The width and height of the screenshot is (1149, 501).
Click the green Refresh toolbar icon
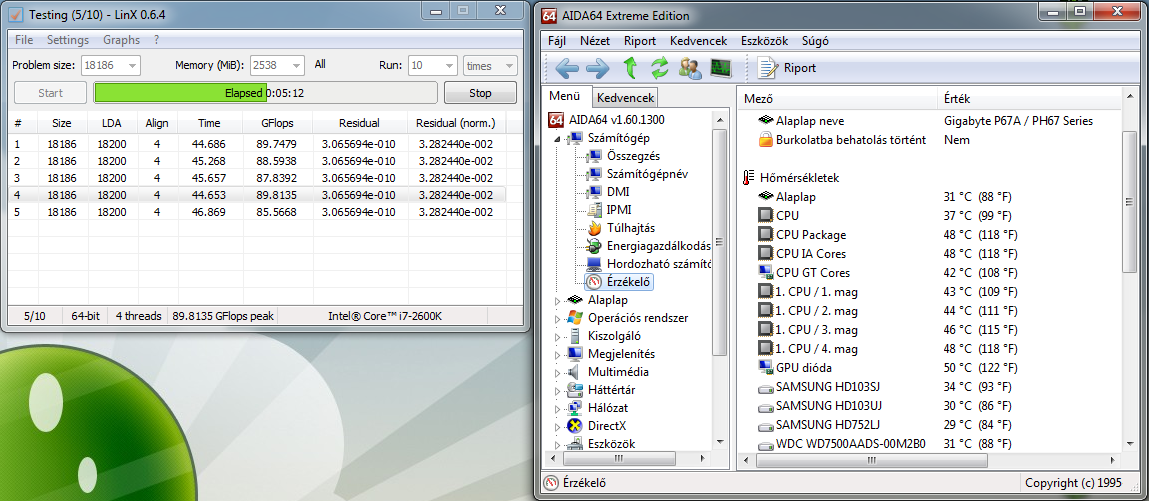coord(660,68)
